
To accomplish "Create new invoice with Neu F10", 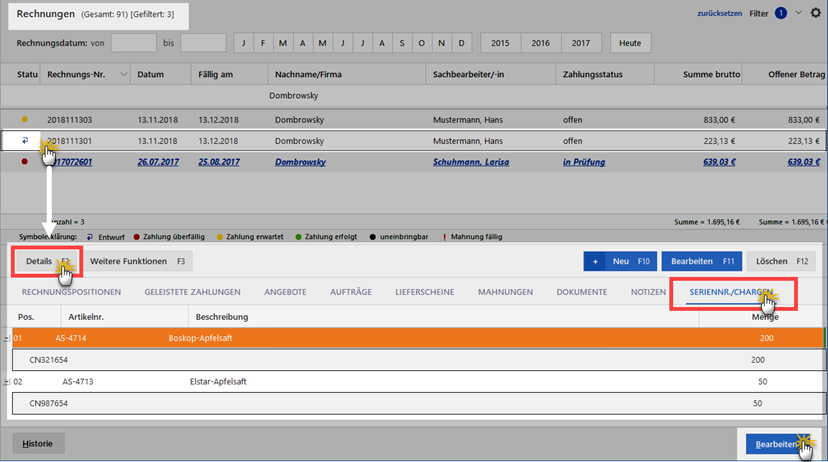I will (620, 261).
